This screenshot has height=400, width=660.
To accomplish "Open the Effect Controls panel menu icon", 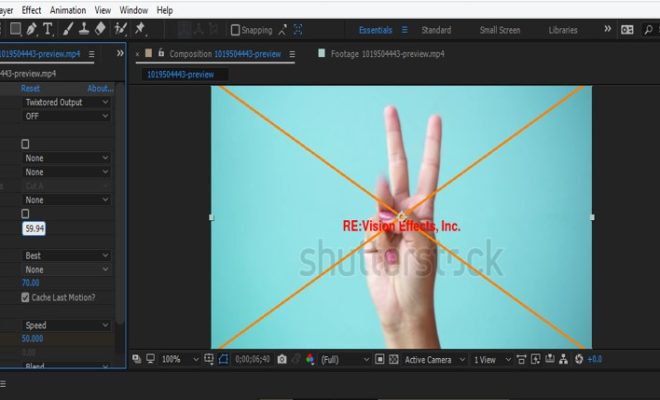I will 92,54.
